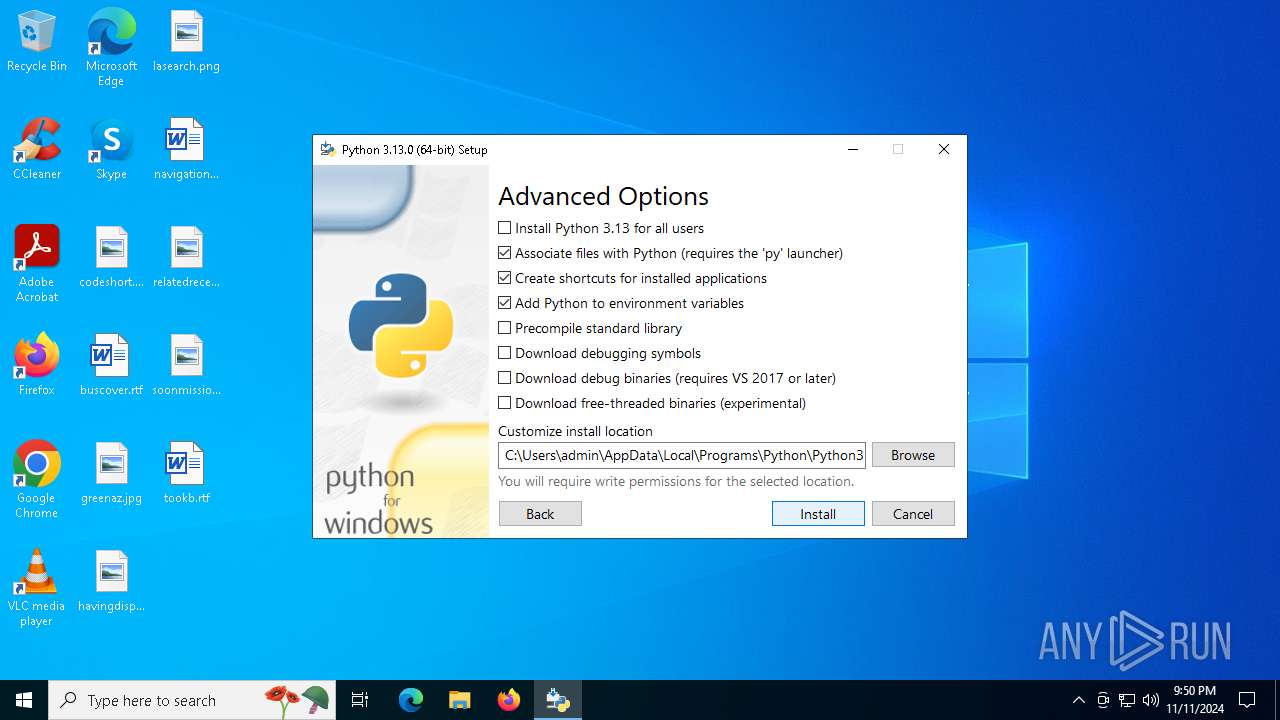Select the tookb.rtf document icon
This screenshot has height=720, width=1280.
click(186, 474)
